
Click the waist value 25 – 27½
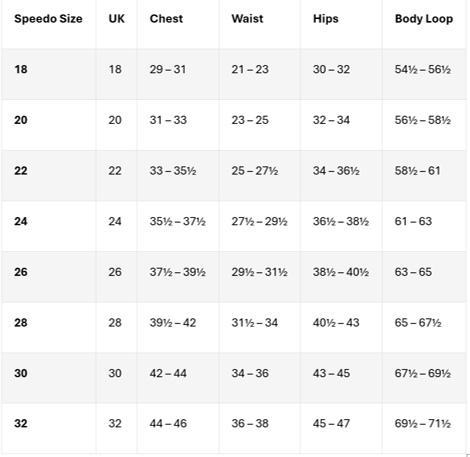[255, 171]
